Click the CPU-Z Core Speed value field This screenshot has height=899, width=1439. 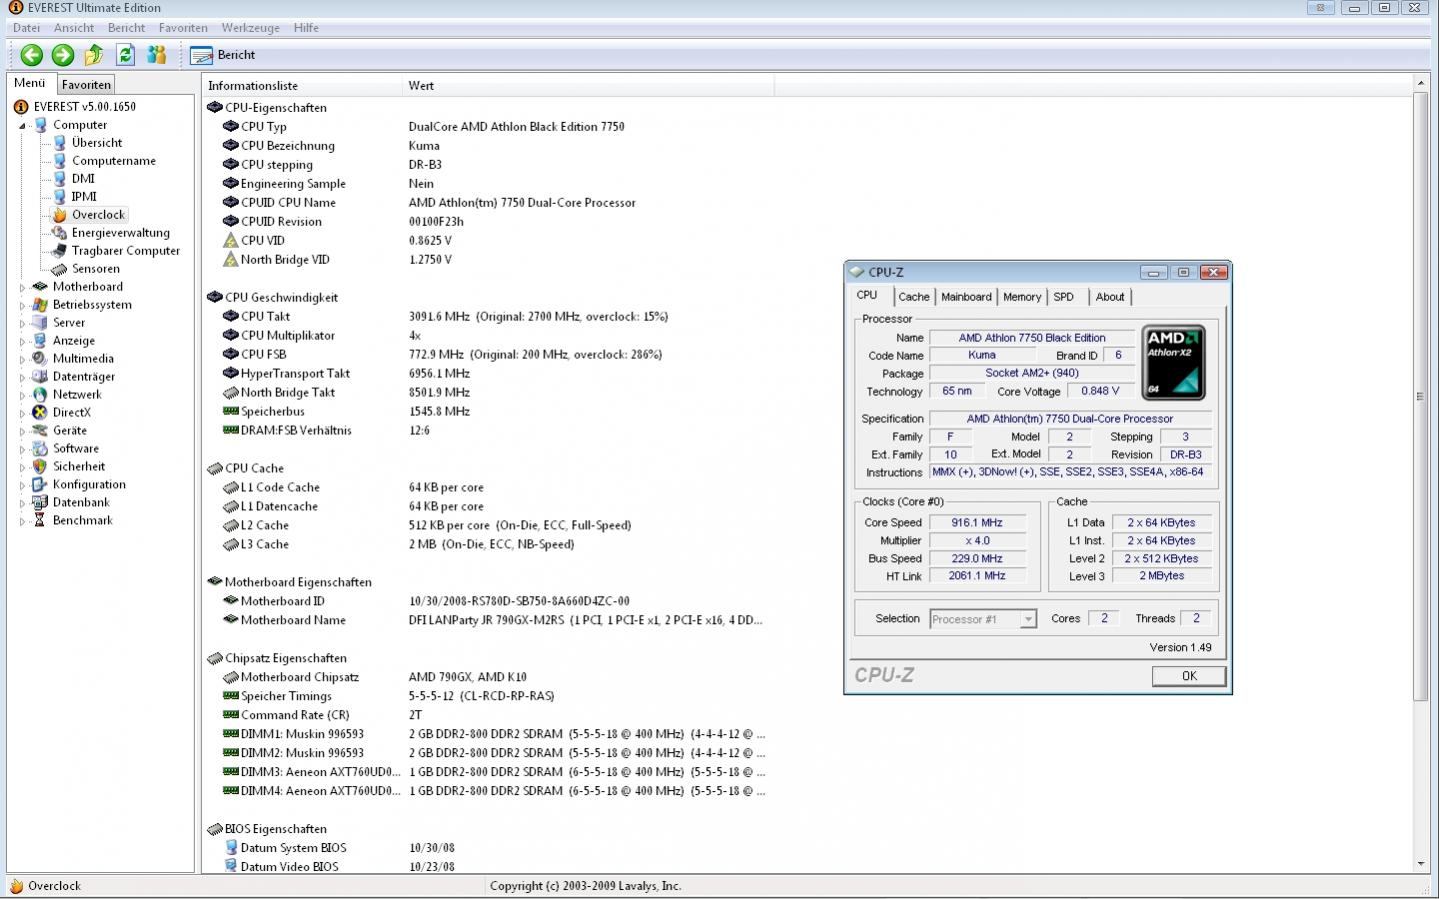click(977, 522)
